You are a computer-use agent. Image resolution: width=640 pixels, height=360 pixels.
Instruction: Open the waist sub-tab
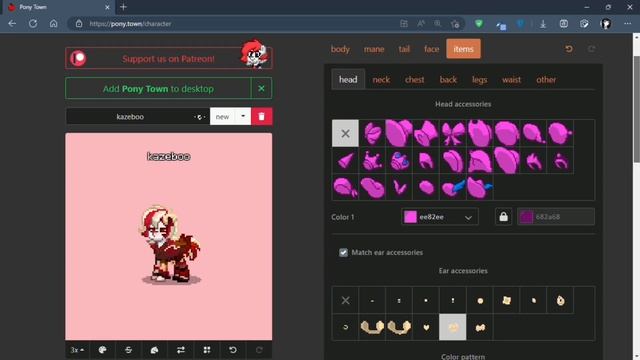point(511,80)
